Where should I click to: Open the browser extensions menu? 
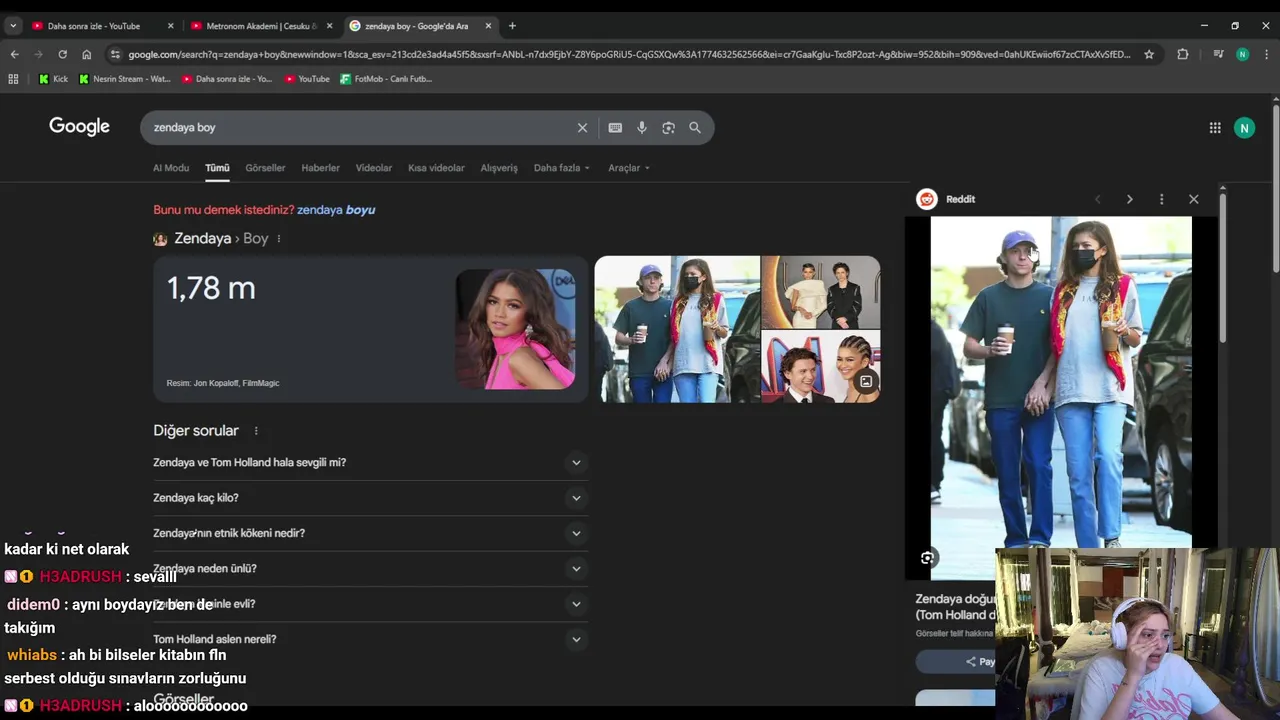pyautogui.click(x=1183, y=54)
